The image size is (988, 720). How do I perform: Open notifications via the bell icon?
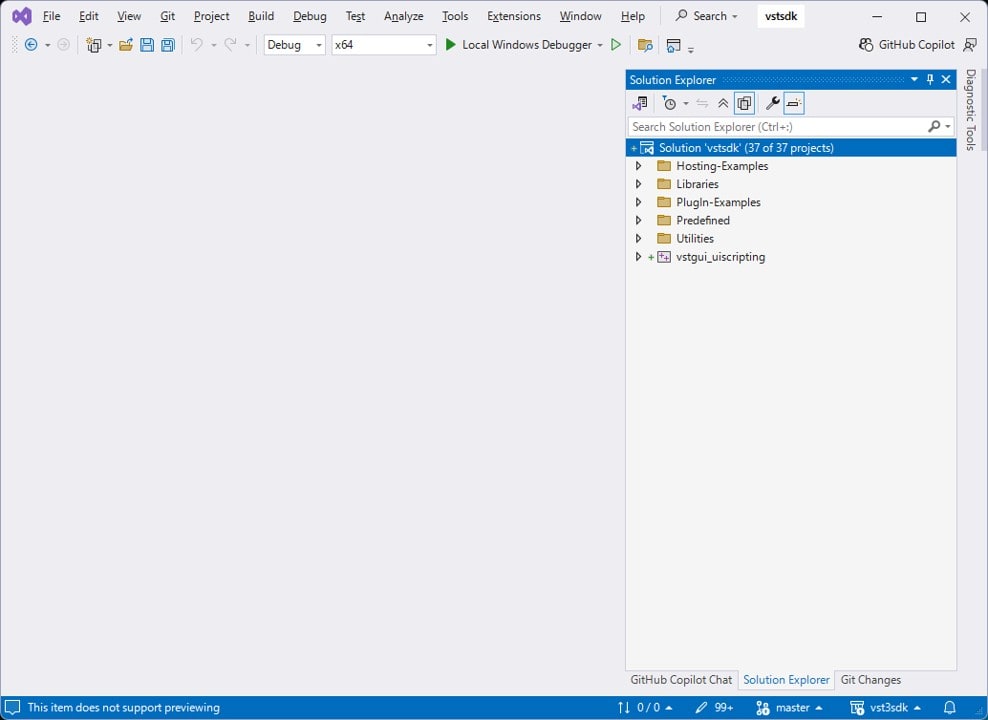coord(950,707)
